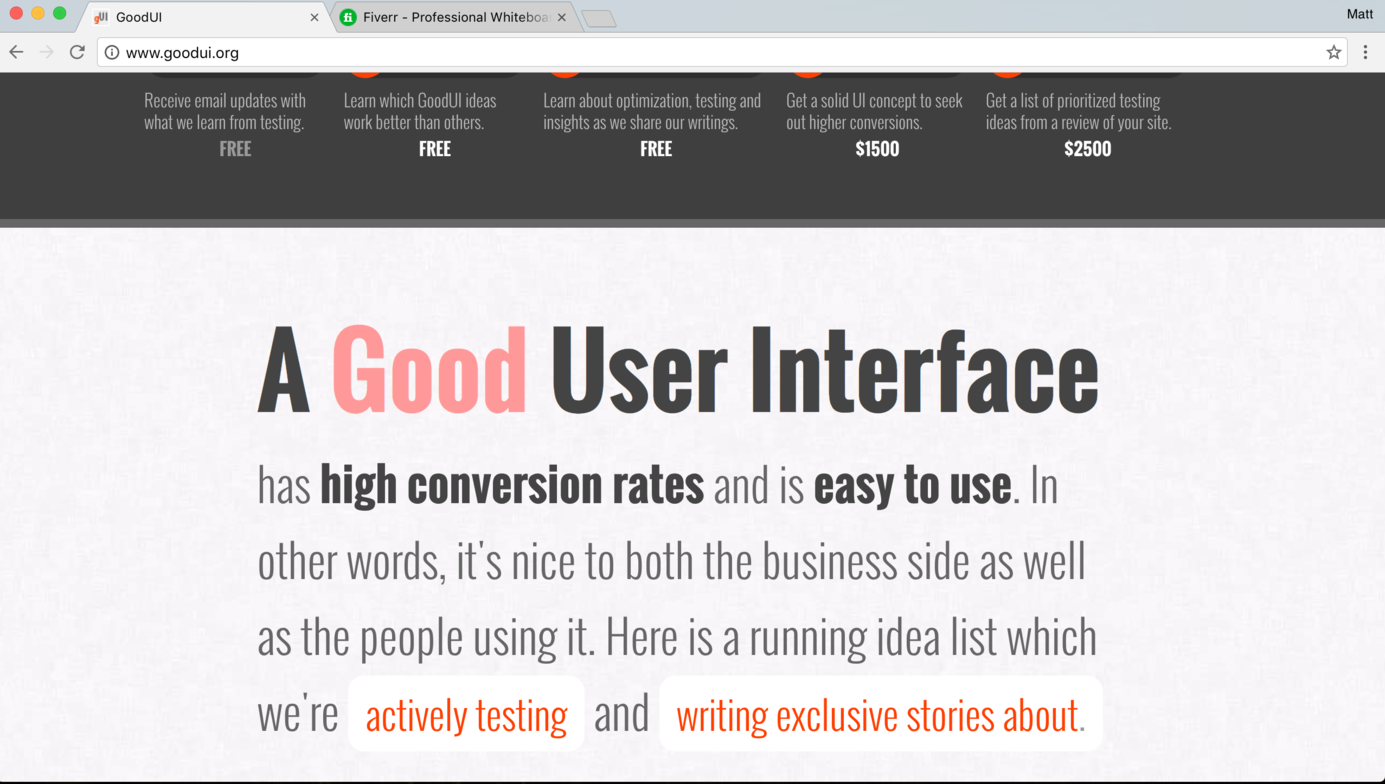
Task: Click the address bar showing www.goodui.org
Action: pyautogui.click(x=700, y=52)
